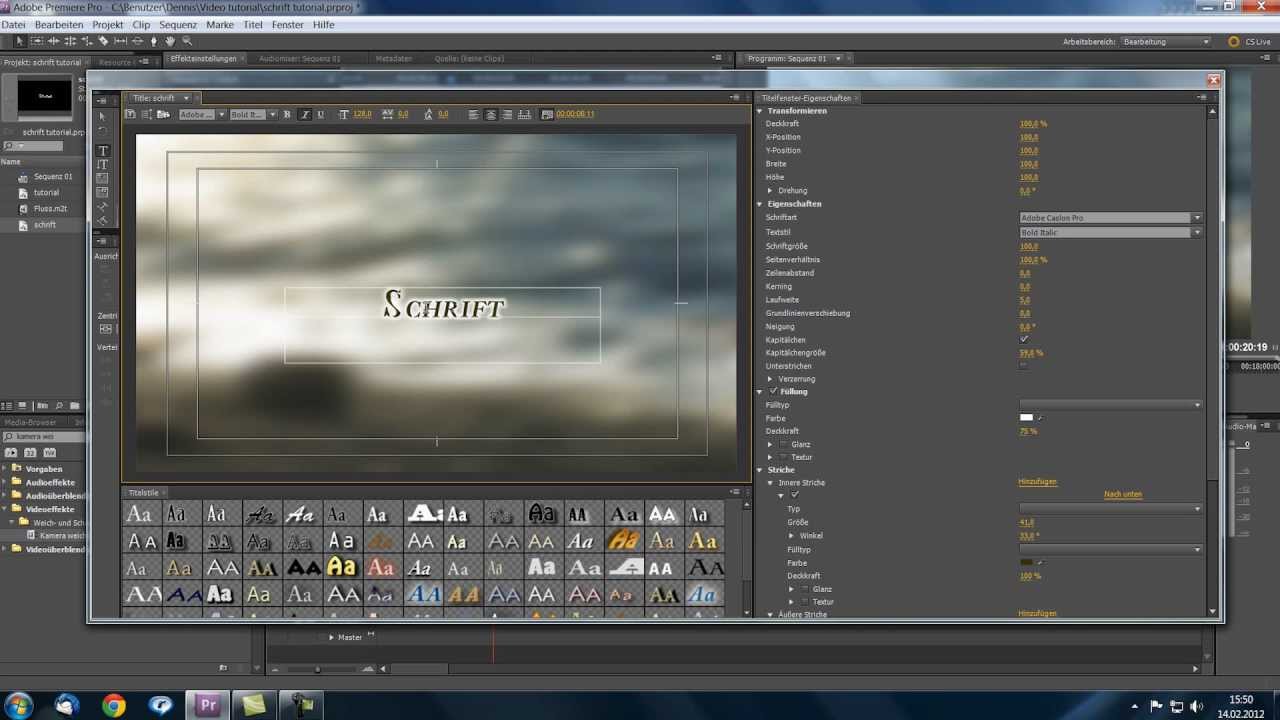The height and width of the screenshot is (720, 1280).
Task: Select the horizontal Type tool in titler
Action: (103, 151)
